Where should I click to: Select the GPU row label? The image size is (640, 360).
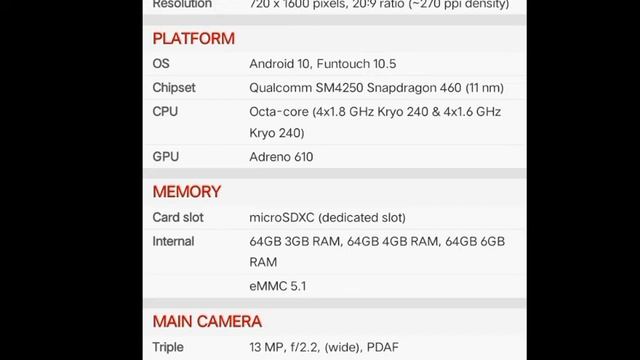(x=166, y=157)
